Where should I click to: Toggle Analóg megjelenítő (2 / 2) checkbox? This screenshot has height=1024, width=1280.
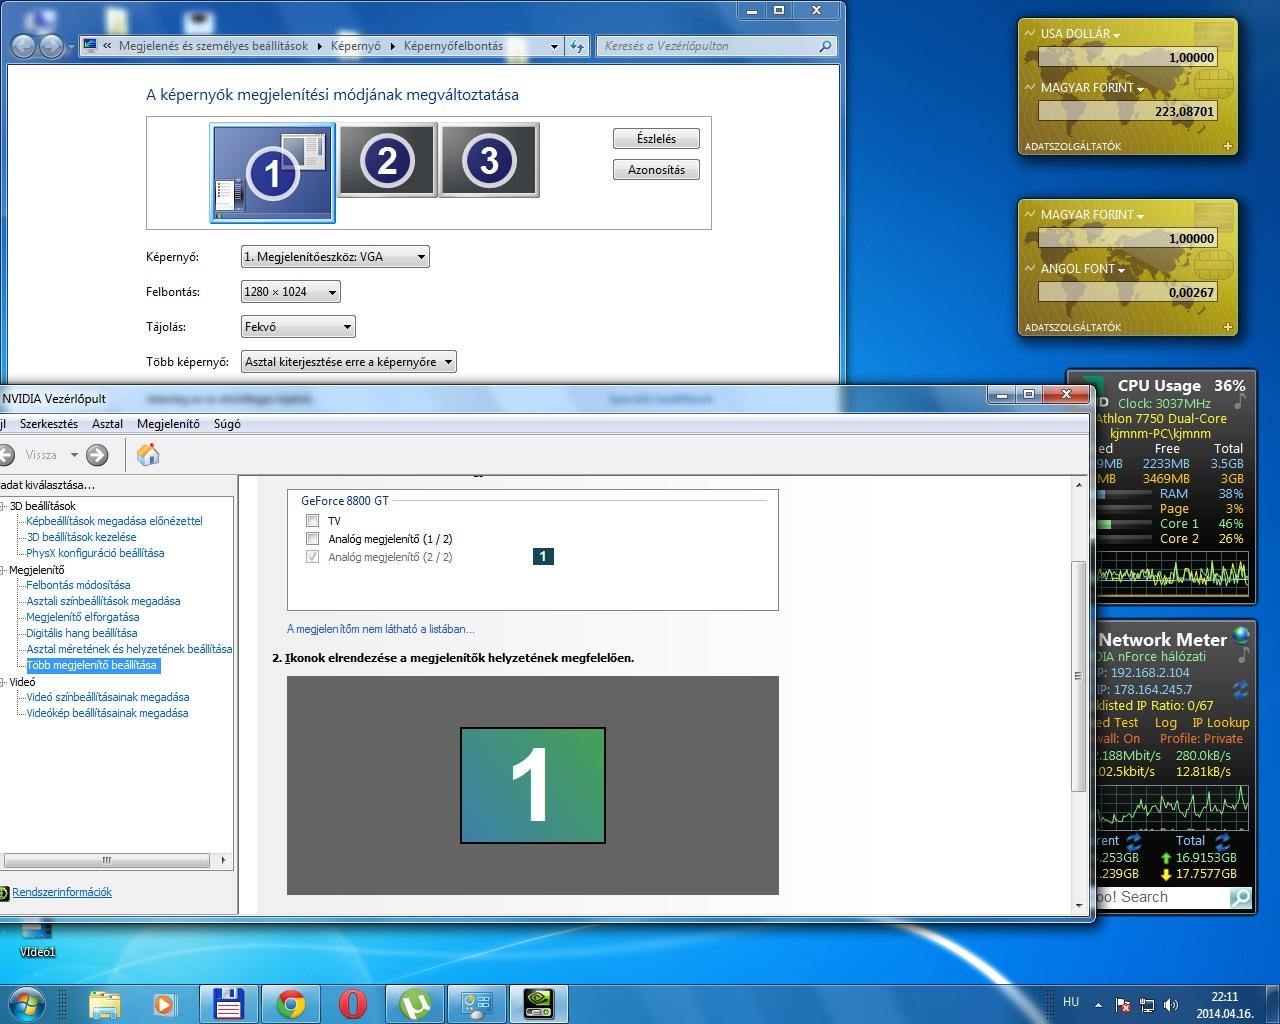(x=312, y=557)
